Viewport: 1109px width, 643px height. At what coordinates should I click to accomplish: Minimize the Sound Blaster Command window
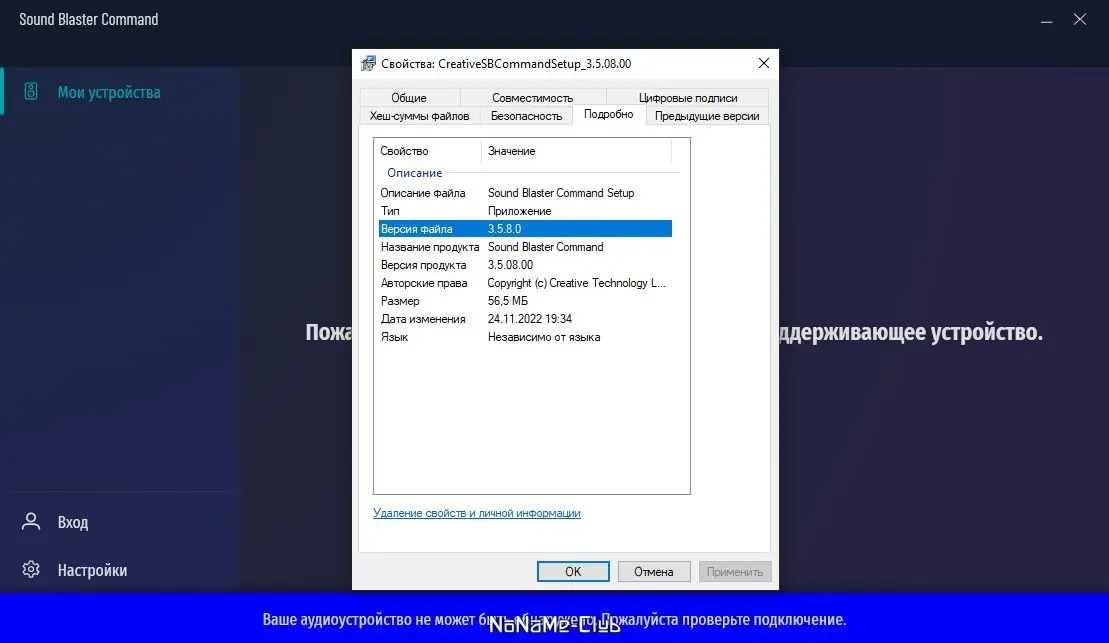(x=1046, y=21)
